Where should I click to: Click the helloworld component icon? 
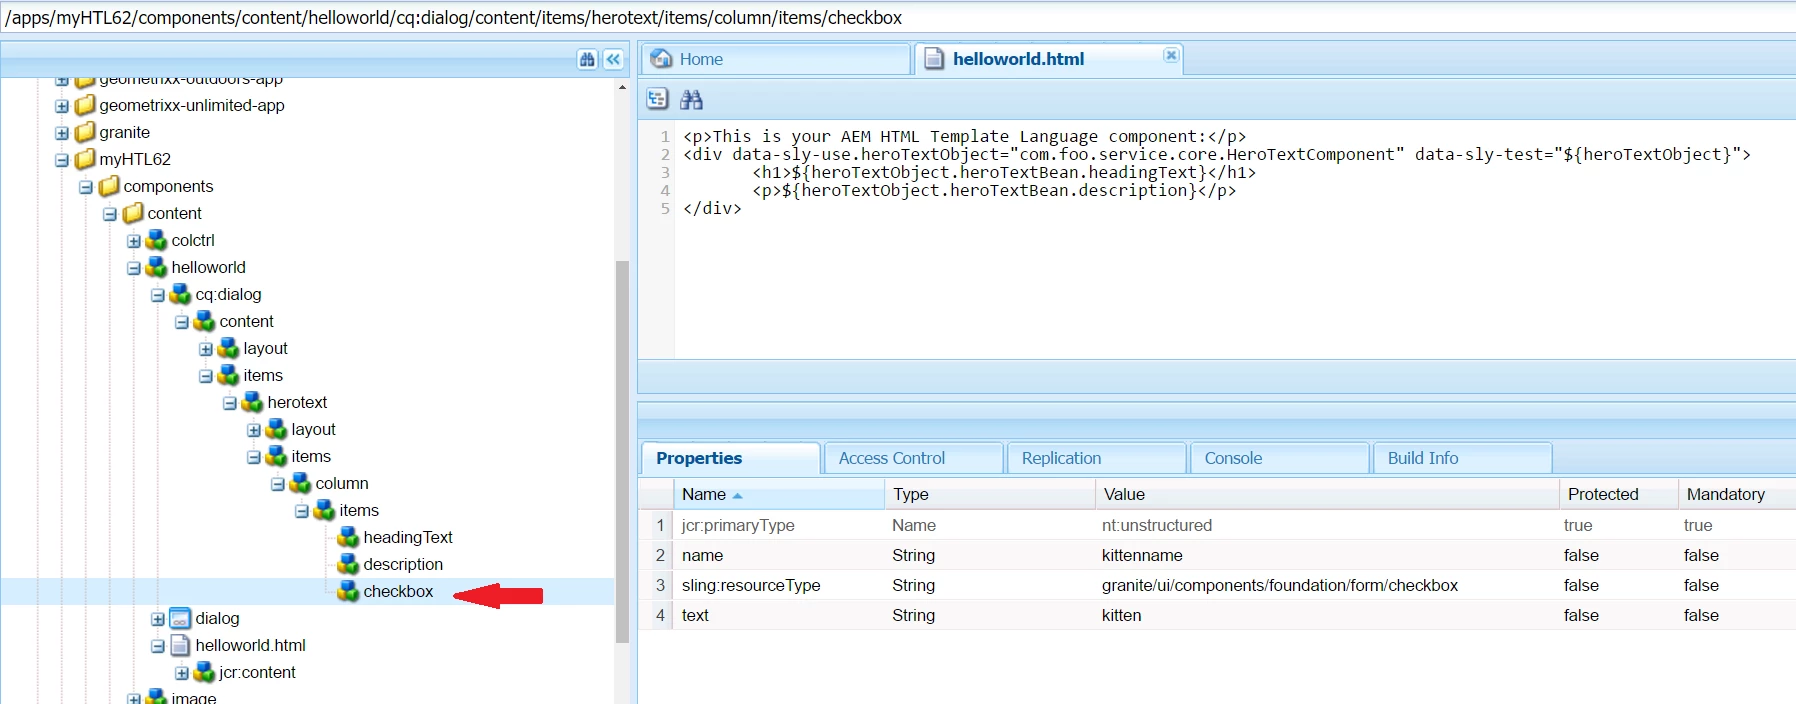coord(156,267)
